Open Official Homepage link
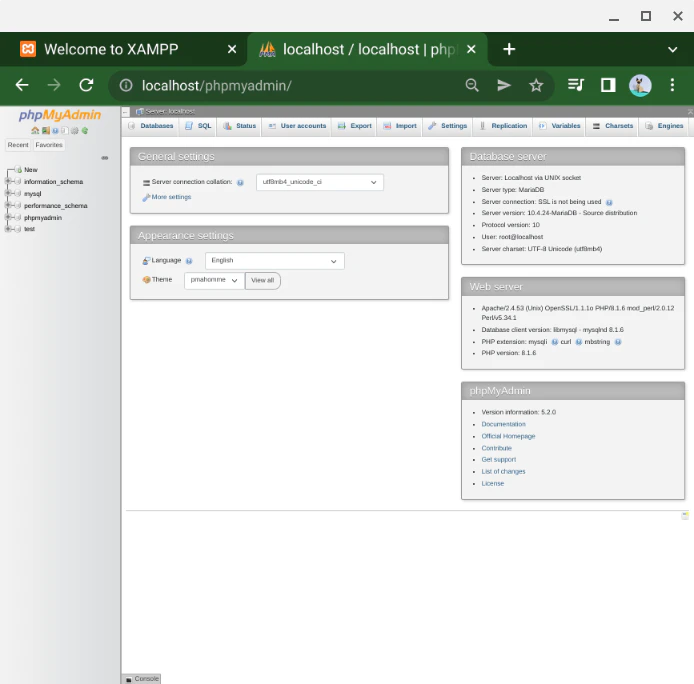 (x=508, y=437)
